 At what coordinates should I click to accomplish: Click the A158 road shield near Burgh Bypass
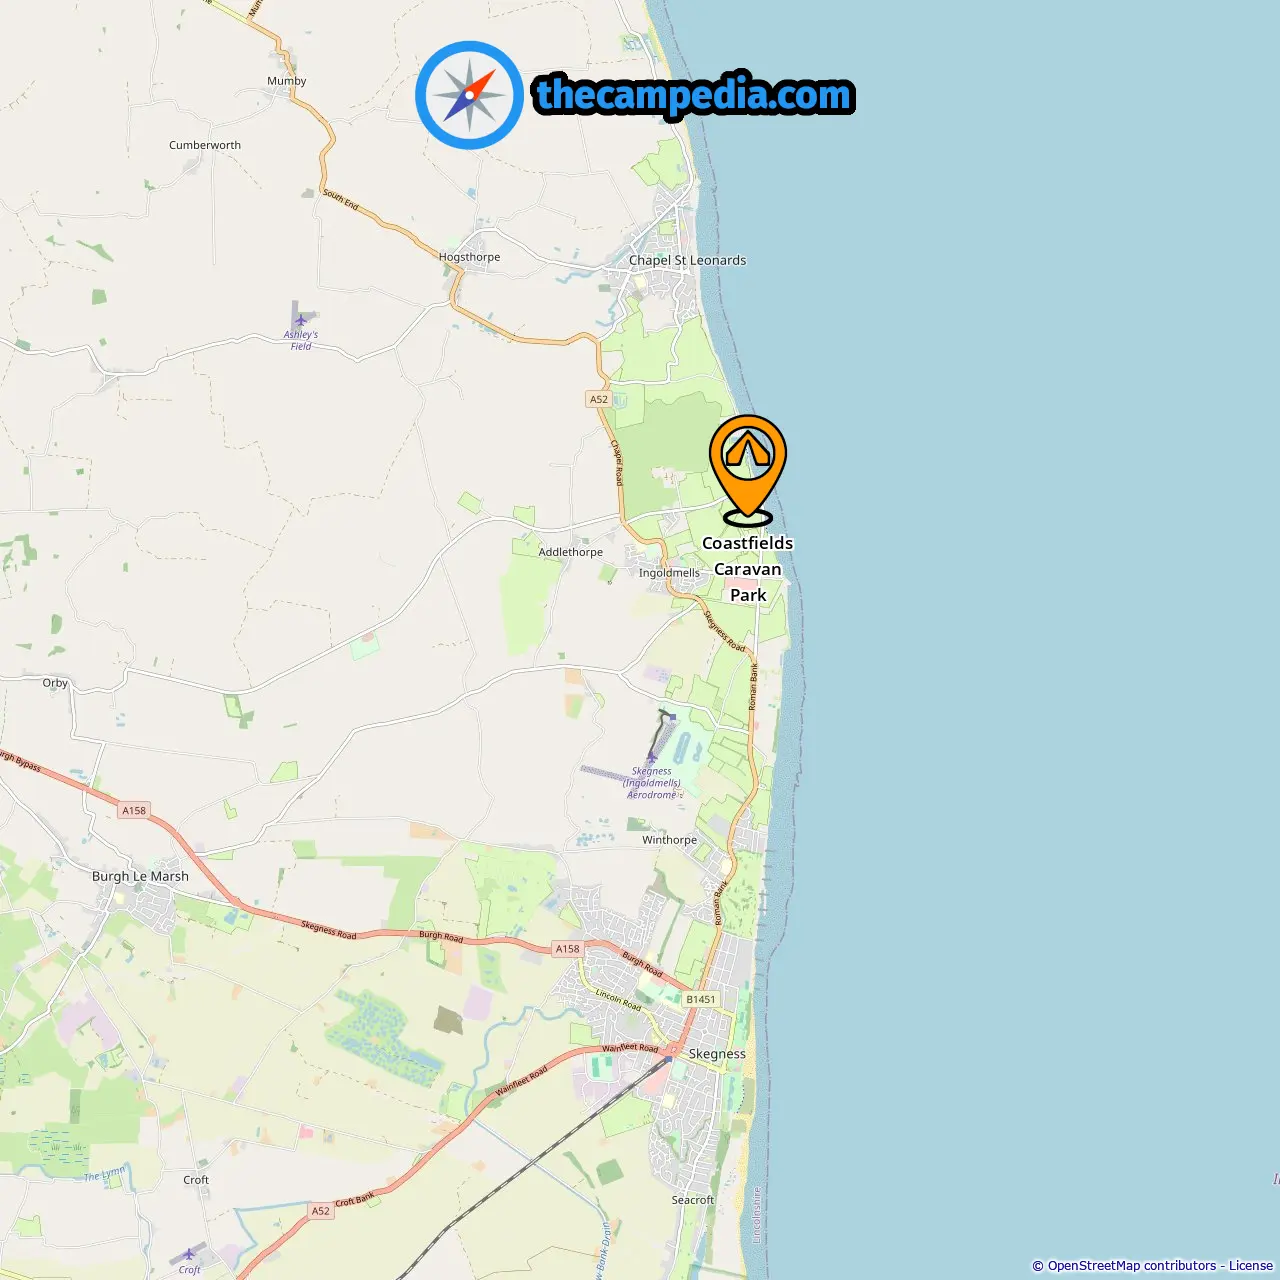coord(134,810)
